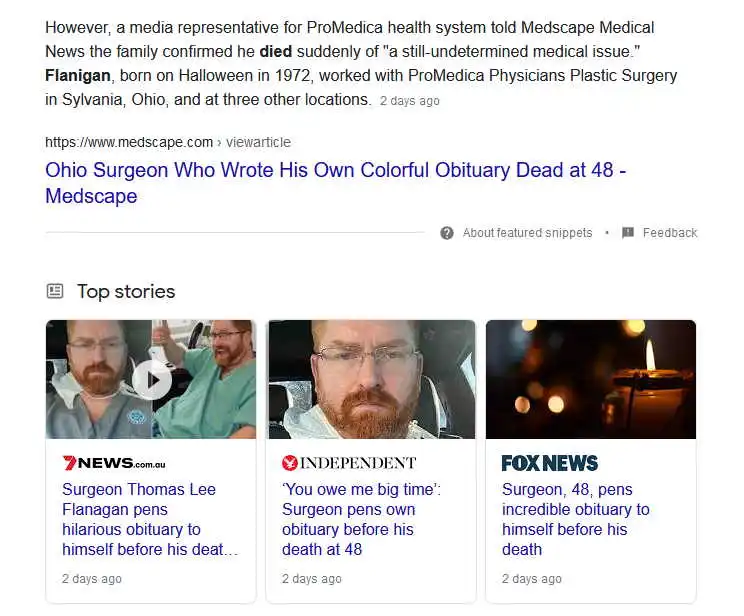Click the medscape.com URL breadcrumb

pyautogui.click(x=167, y=142)
